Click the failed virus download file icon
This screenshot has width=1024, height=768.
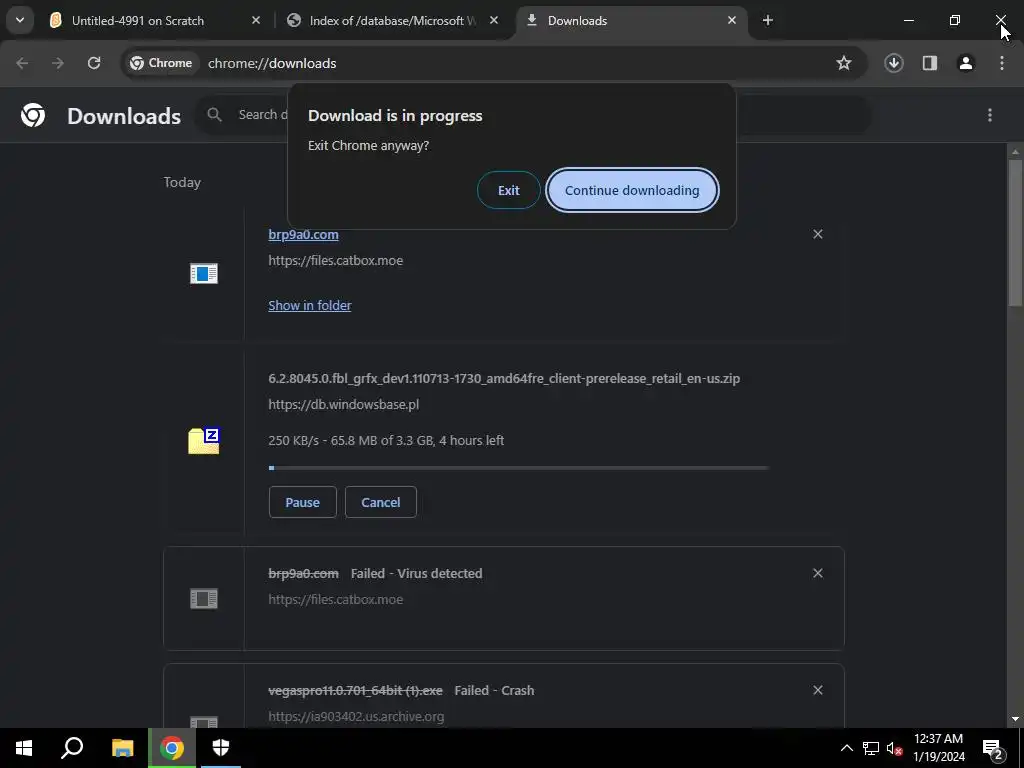click(x=204, y=598)
